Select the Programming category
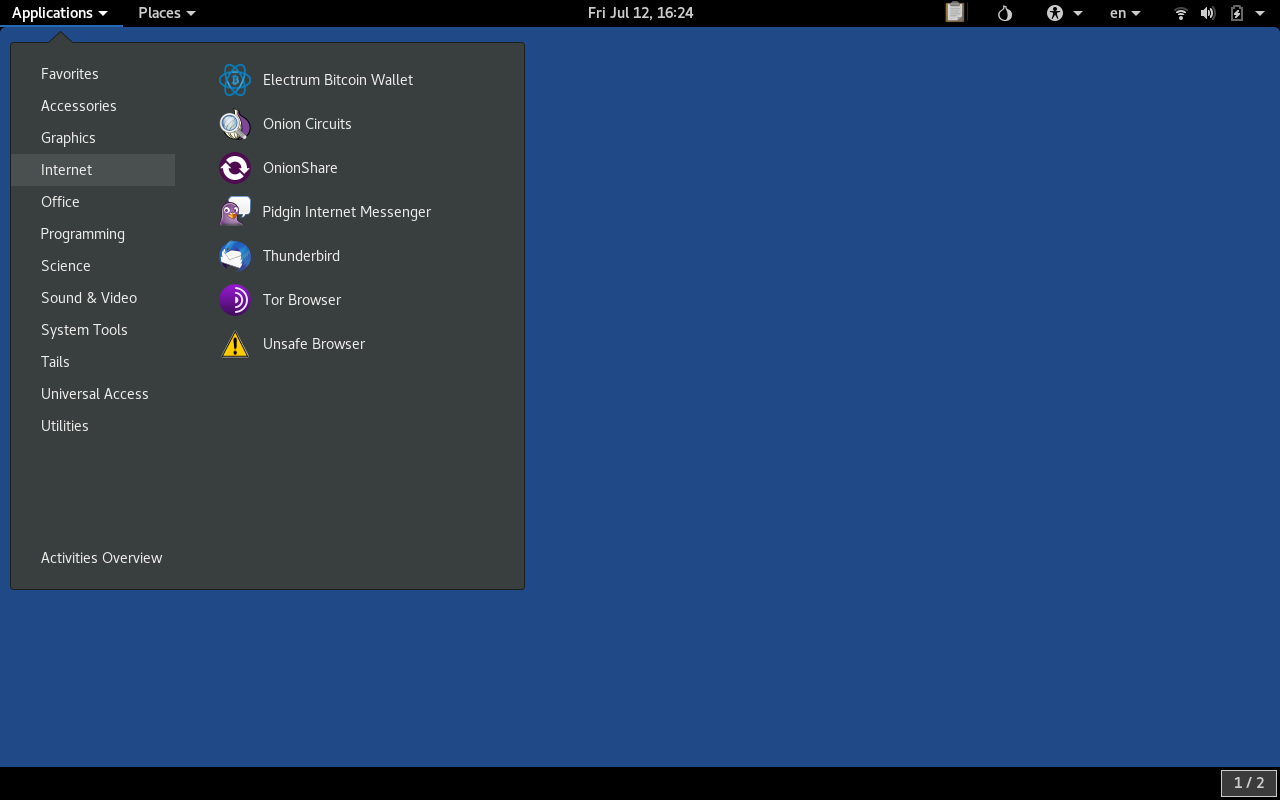The image size is (1280, 800). point(93,234)
